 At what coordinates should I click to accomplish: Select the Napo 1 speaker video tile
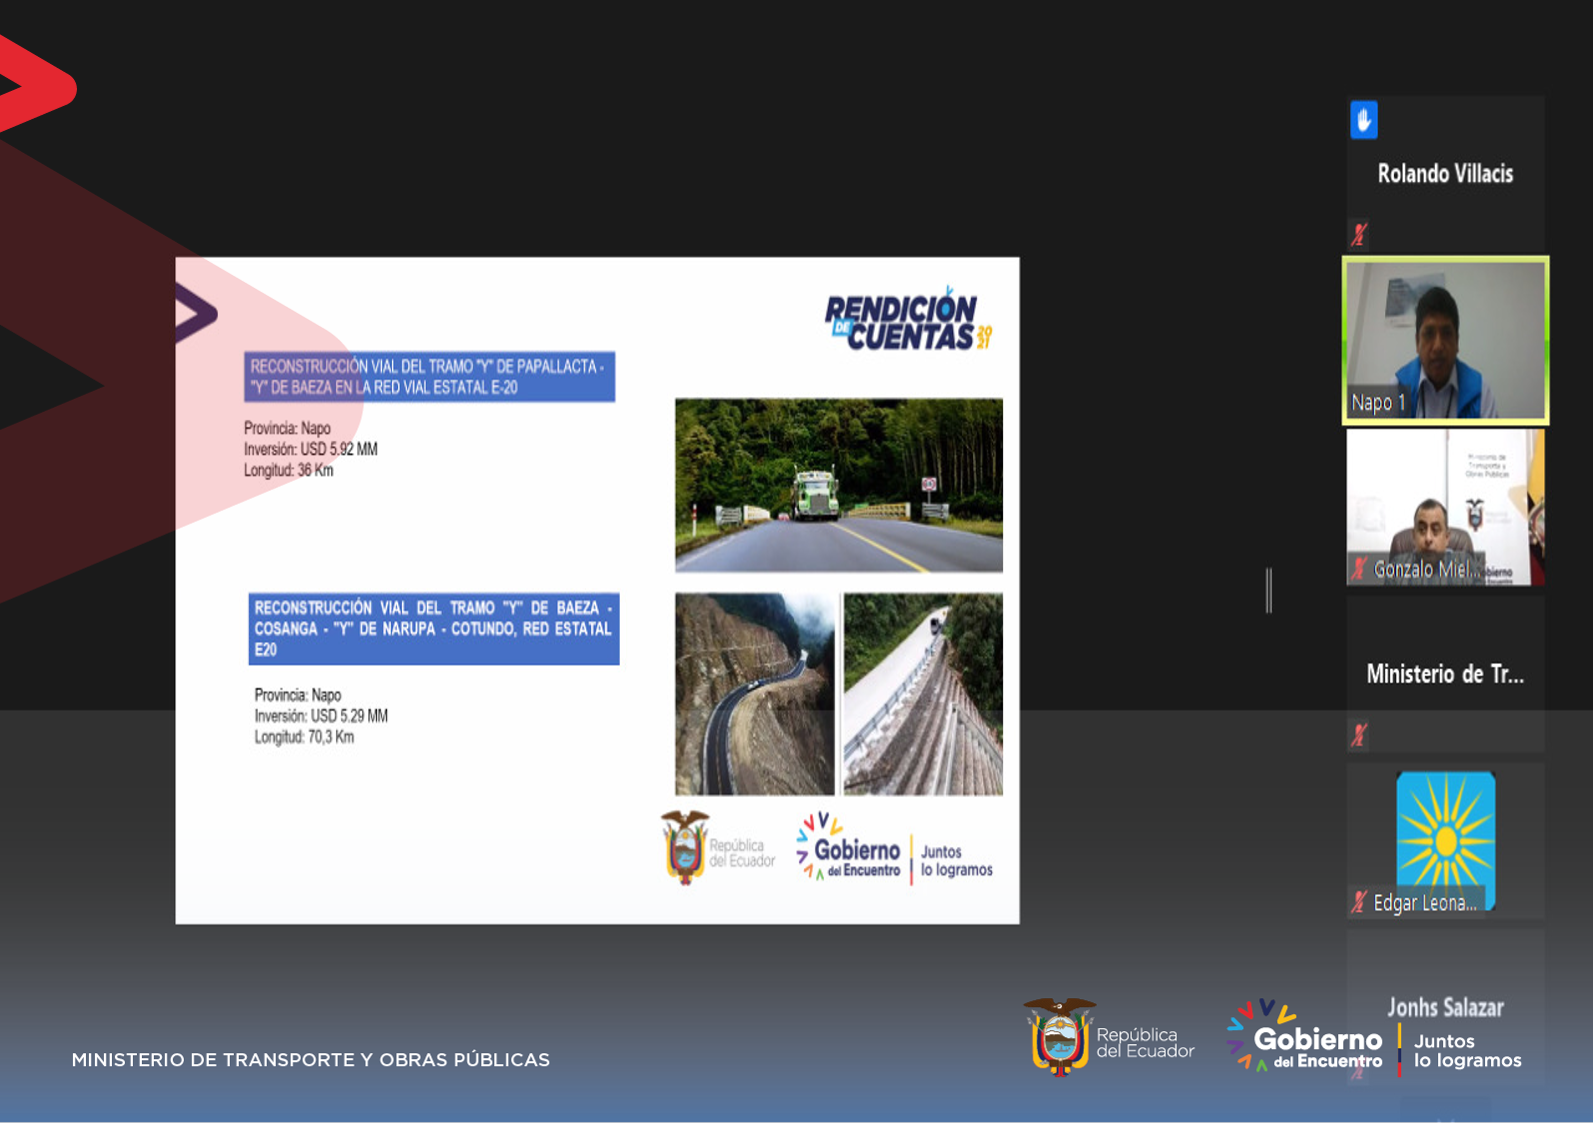coord(1445,340)
